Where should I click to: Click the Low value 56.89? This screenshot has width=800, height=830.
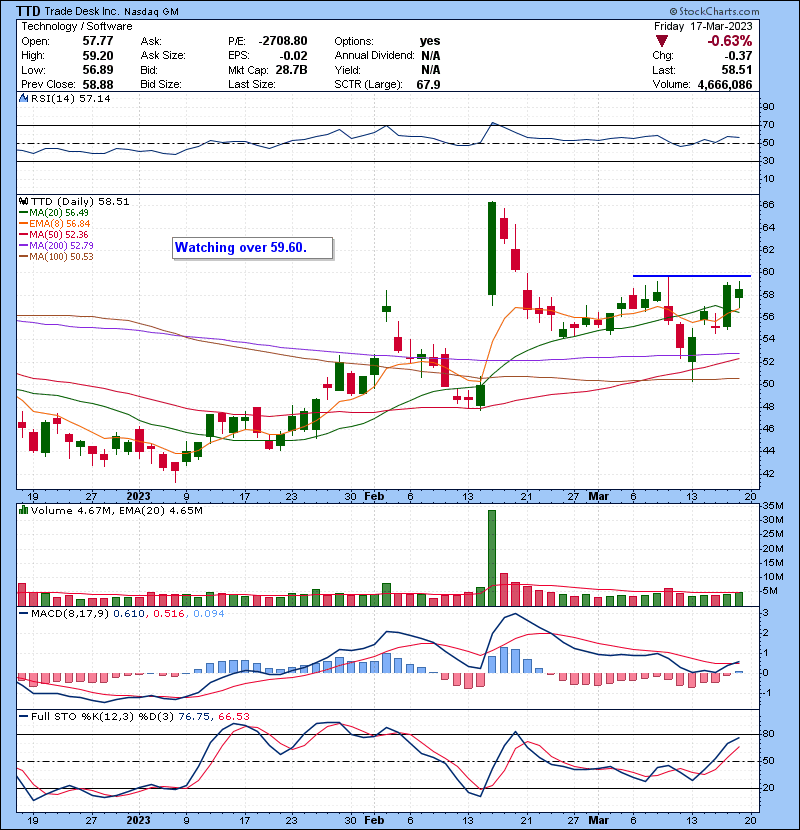(x=97, y=70)
